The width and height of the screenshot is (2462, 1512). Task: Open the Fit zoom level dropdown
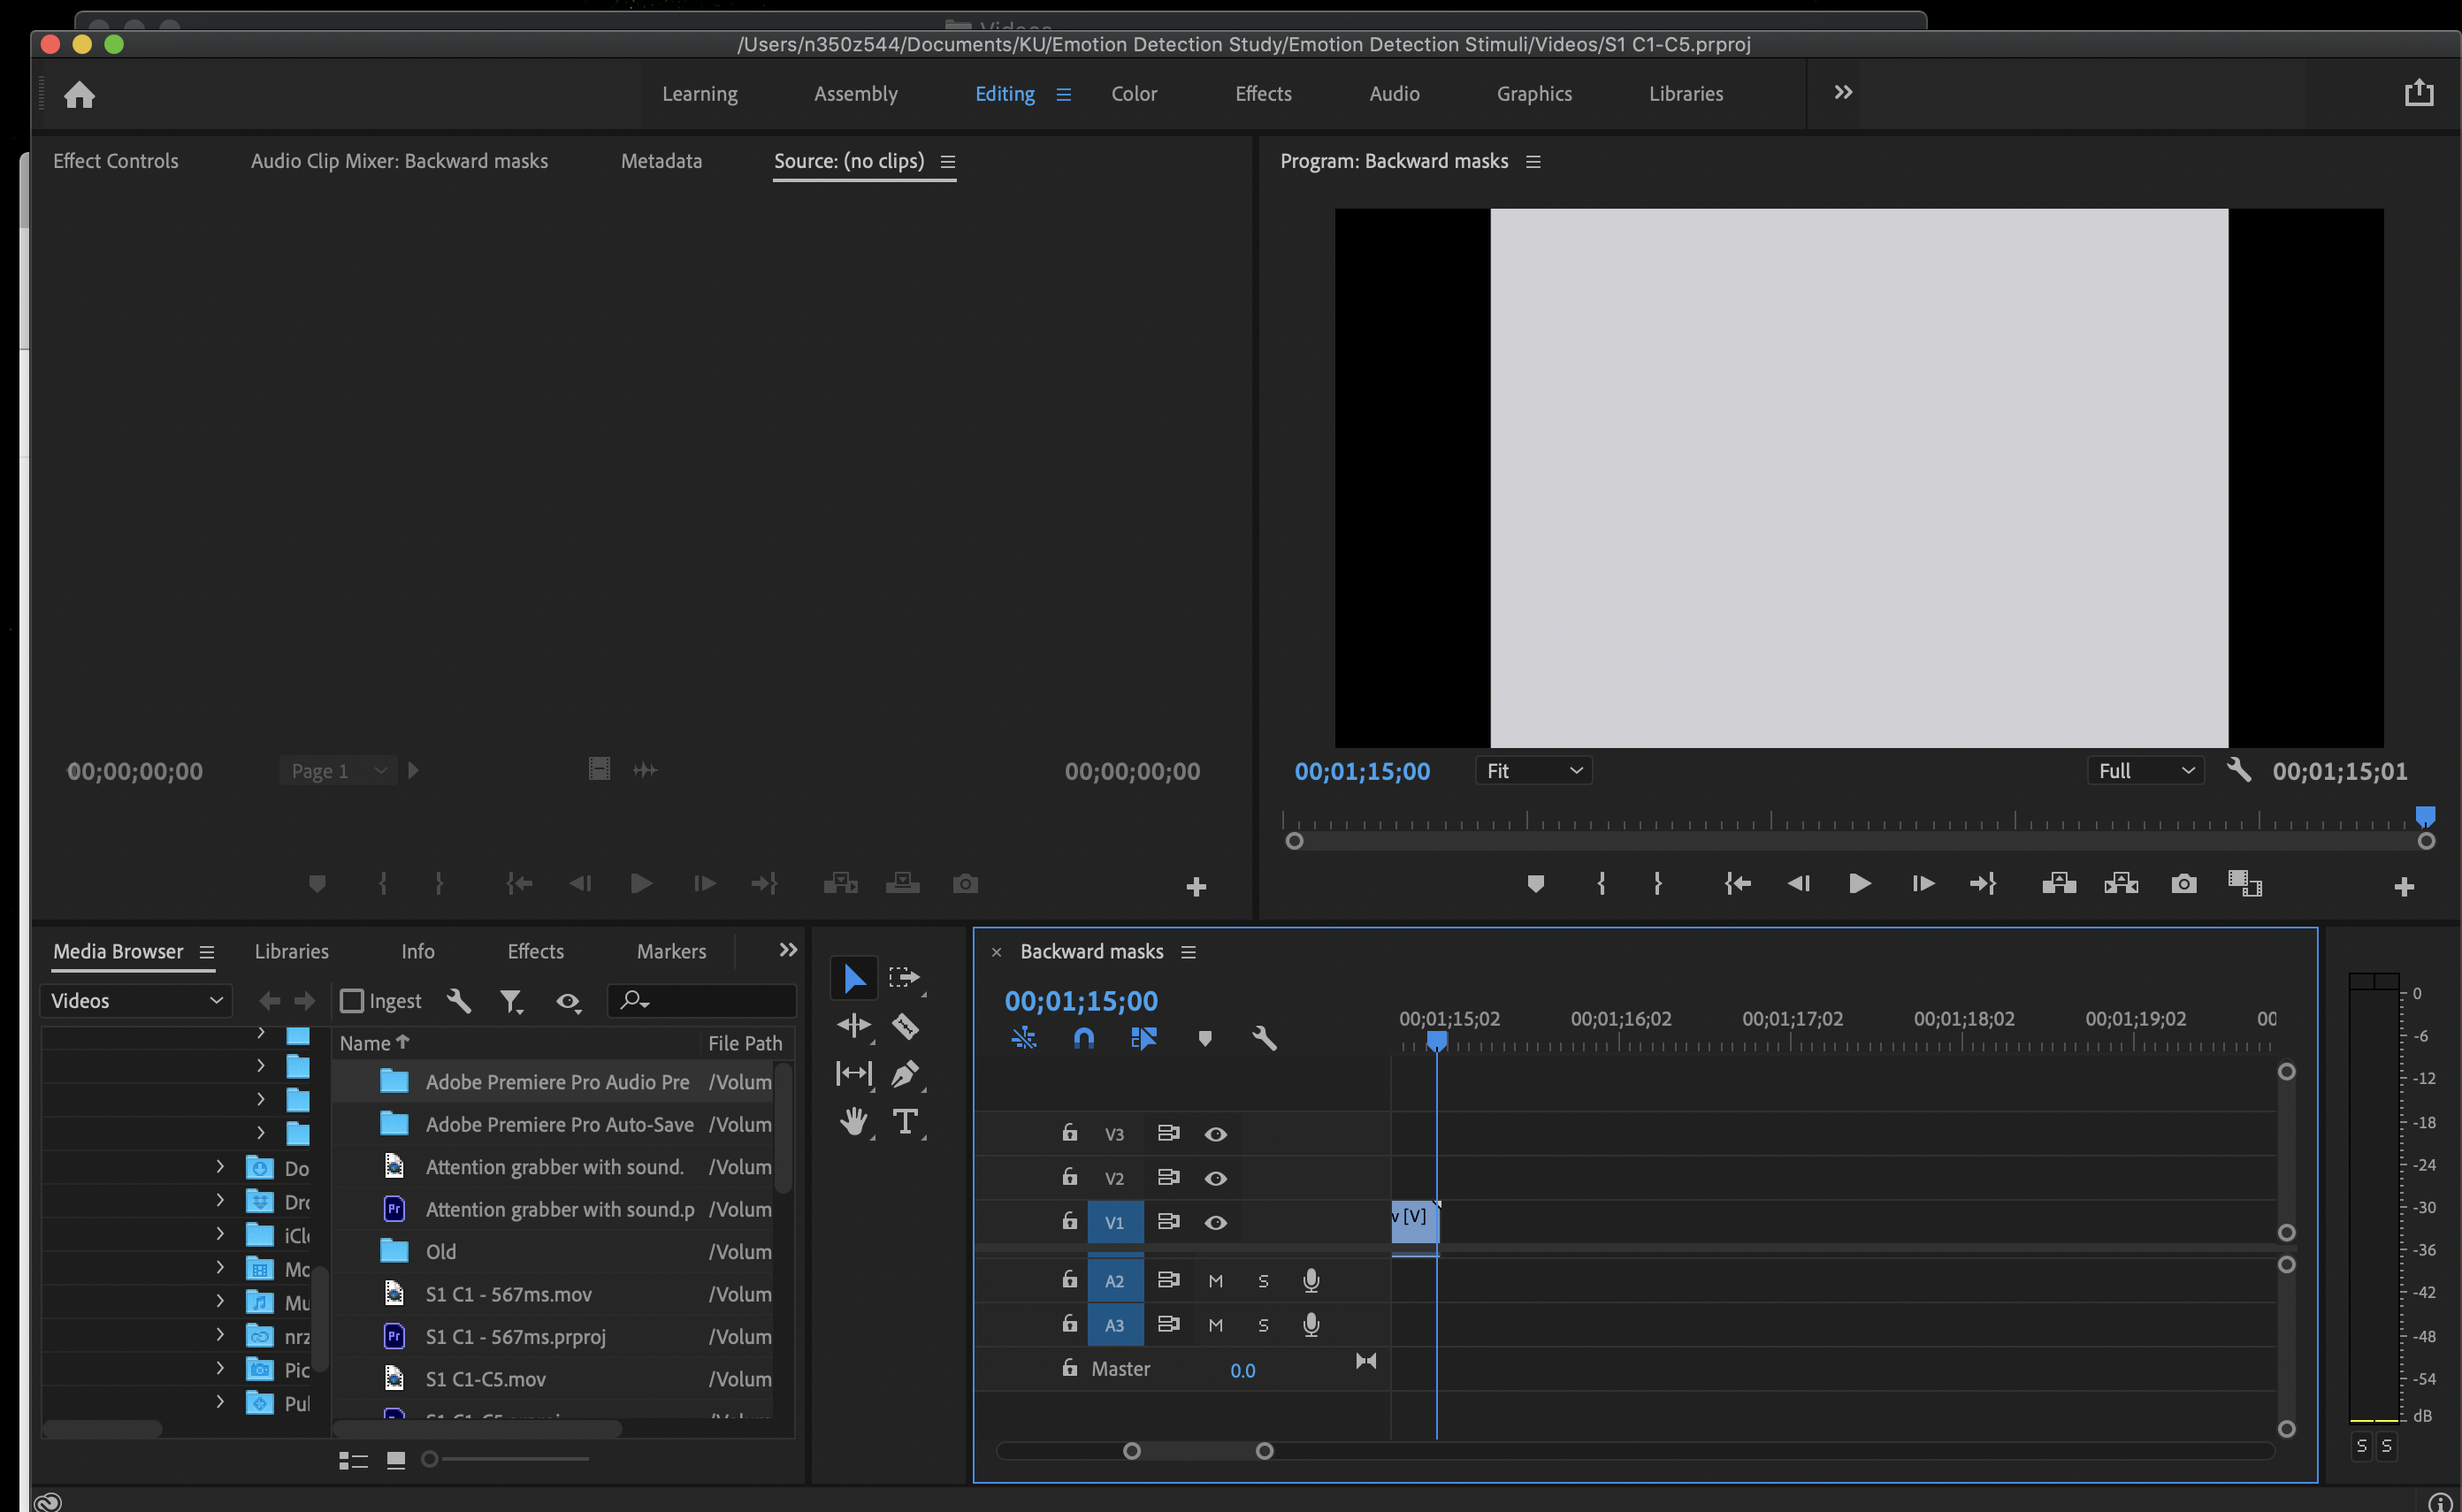1533,770
